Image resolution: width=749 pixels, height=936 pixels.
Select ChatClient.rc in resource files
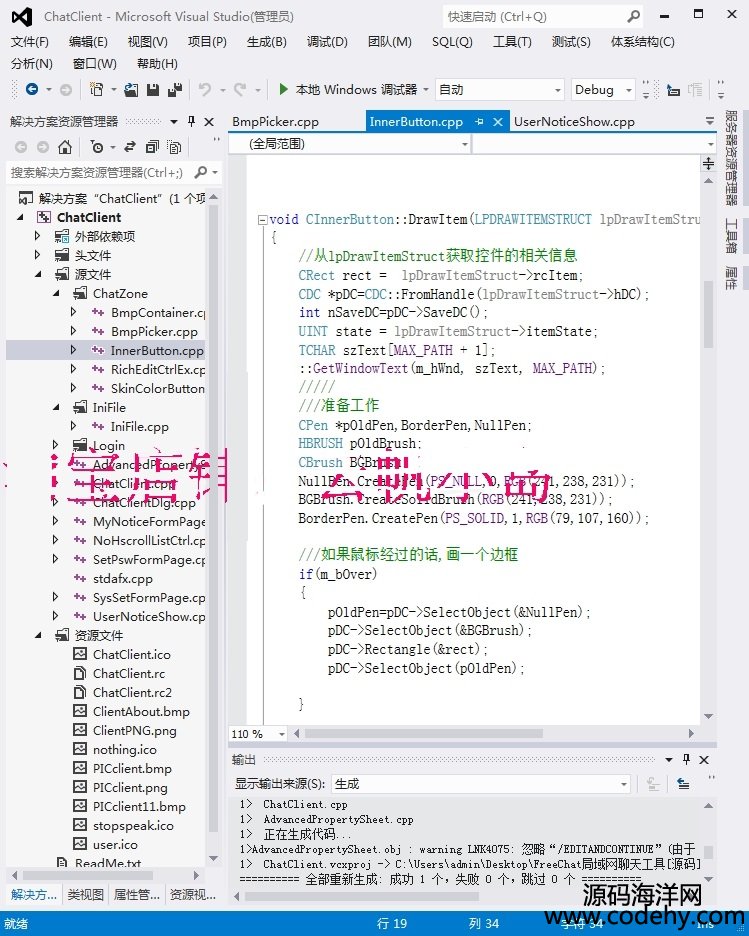point(129,673)
